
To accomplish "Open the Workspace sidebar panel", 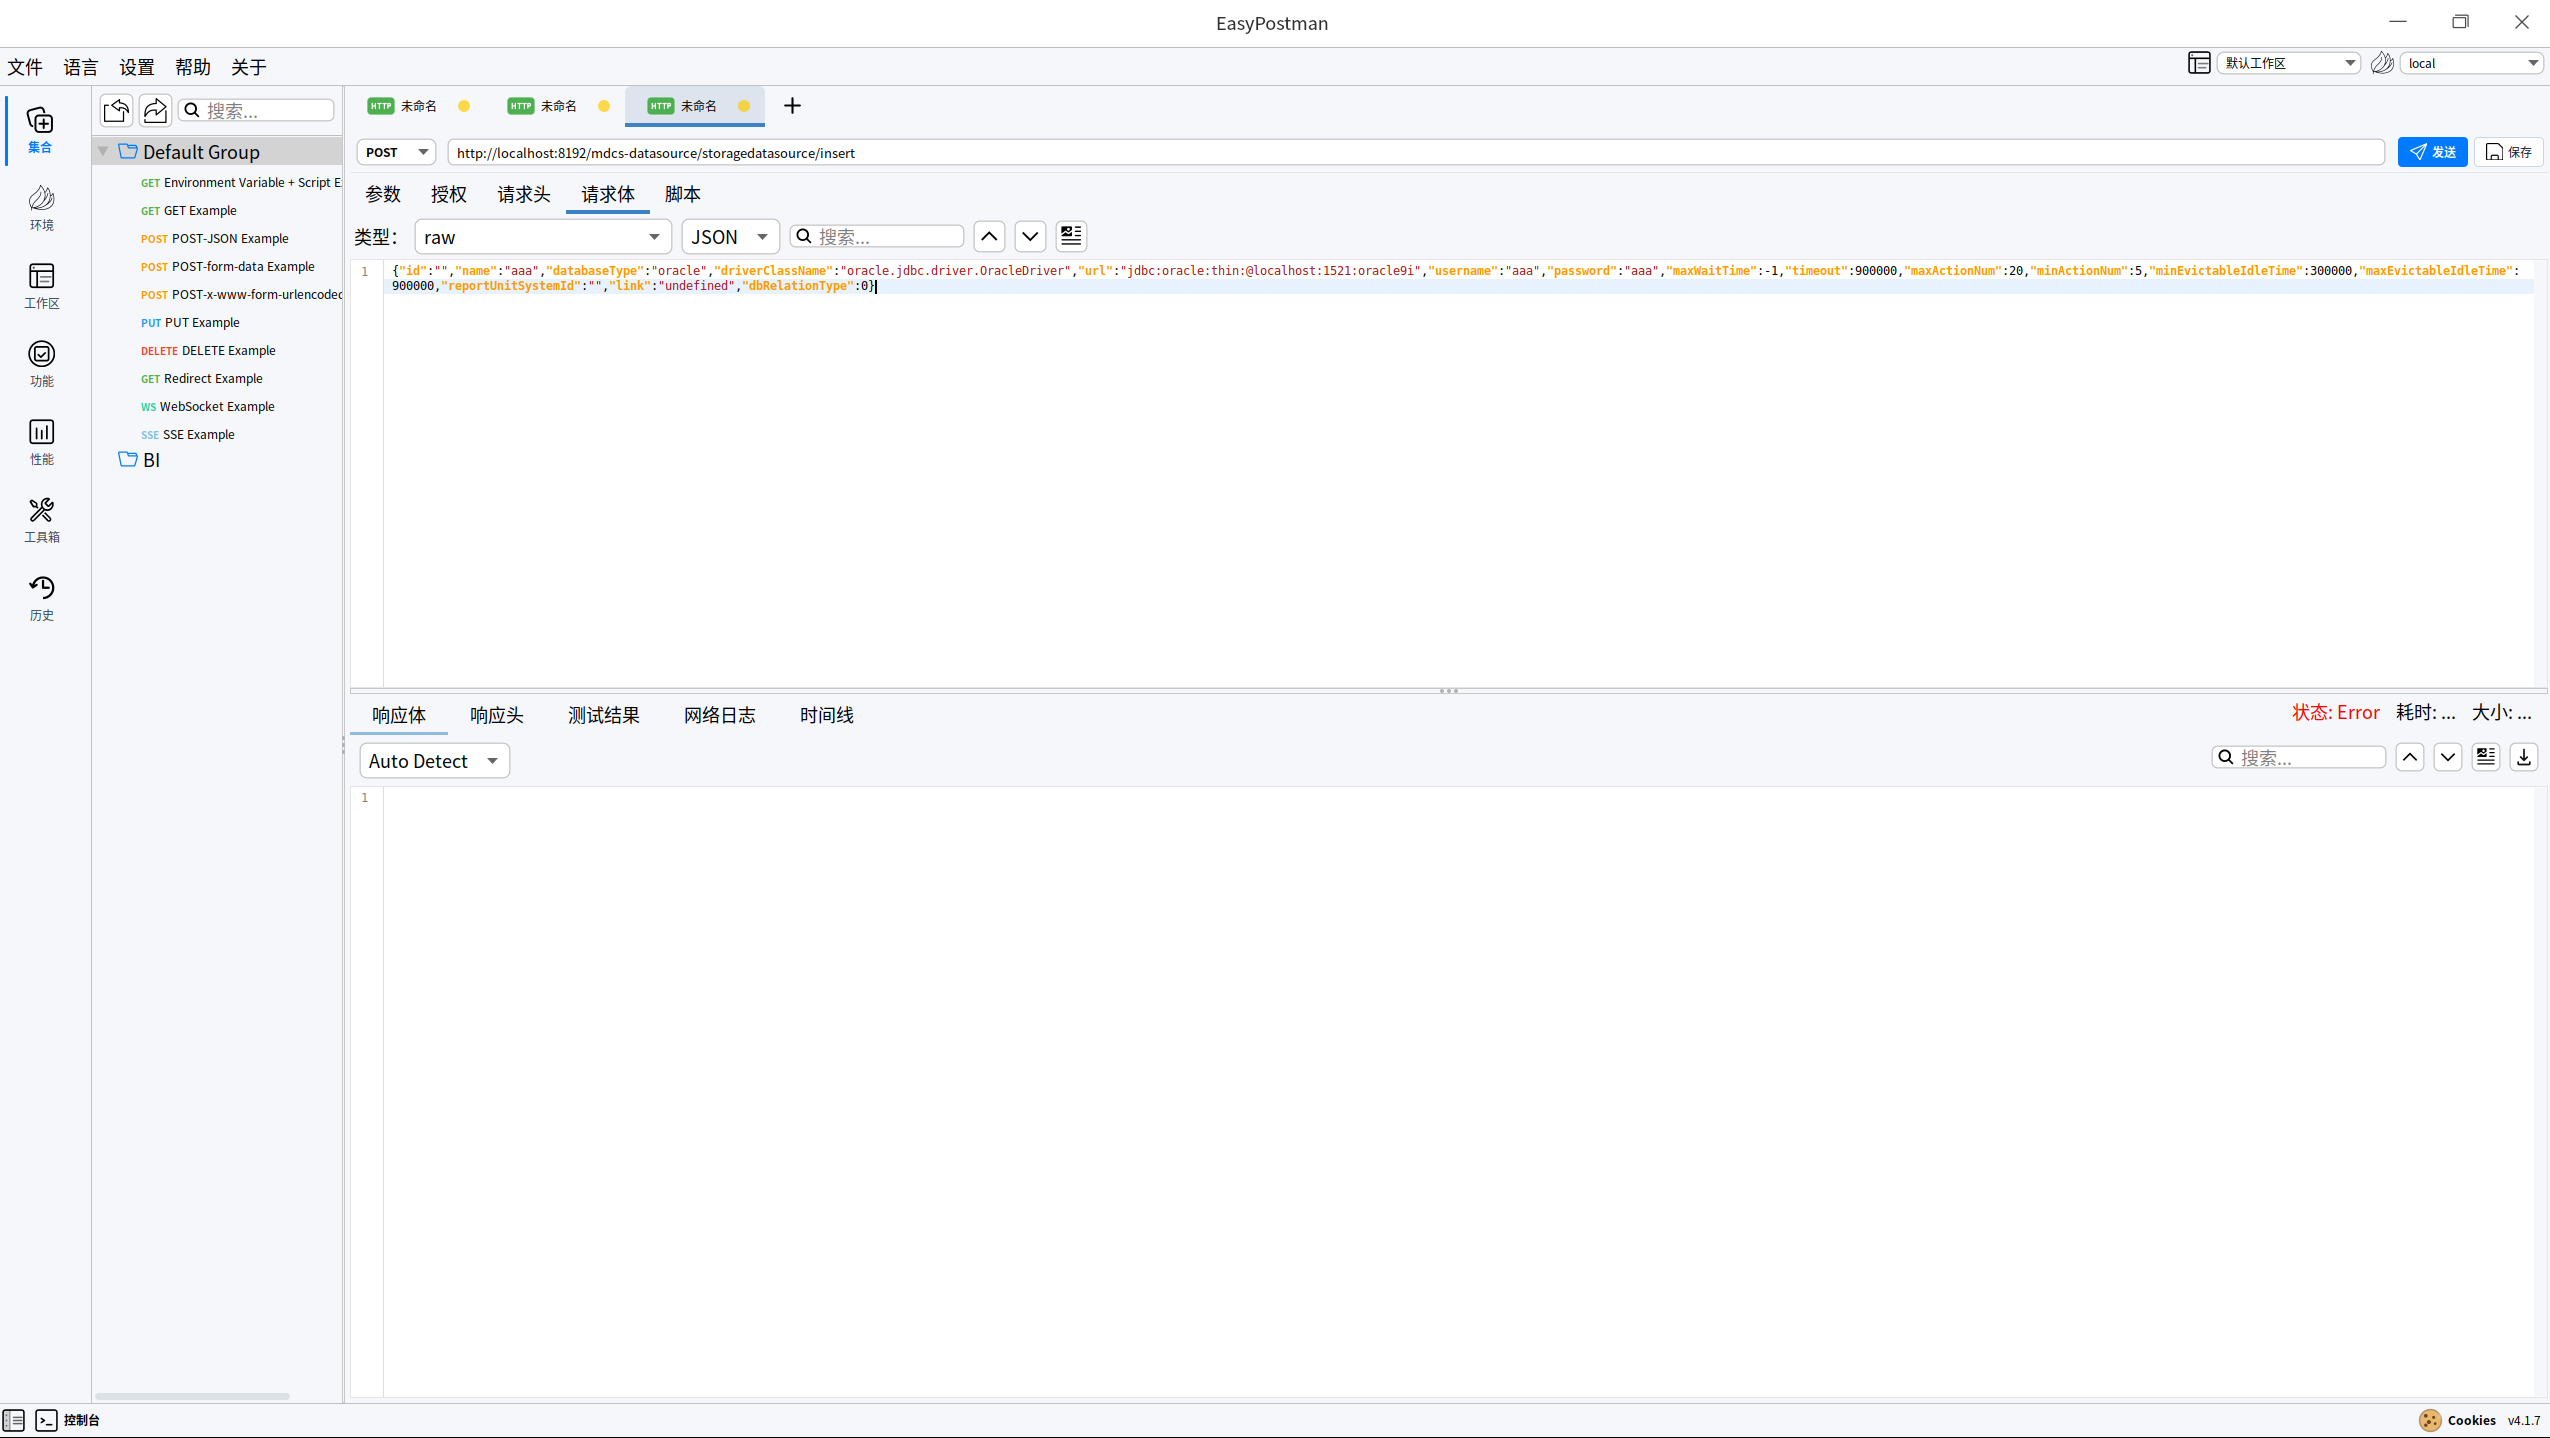I will coord(41,285).
